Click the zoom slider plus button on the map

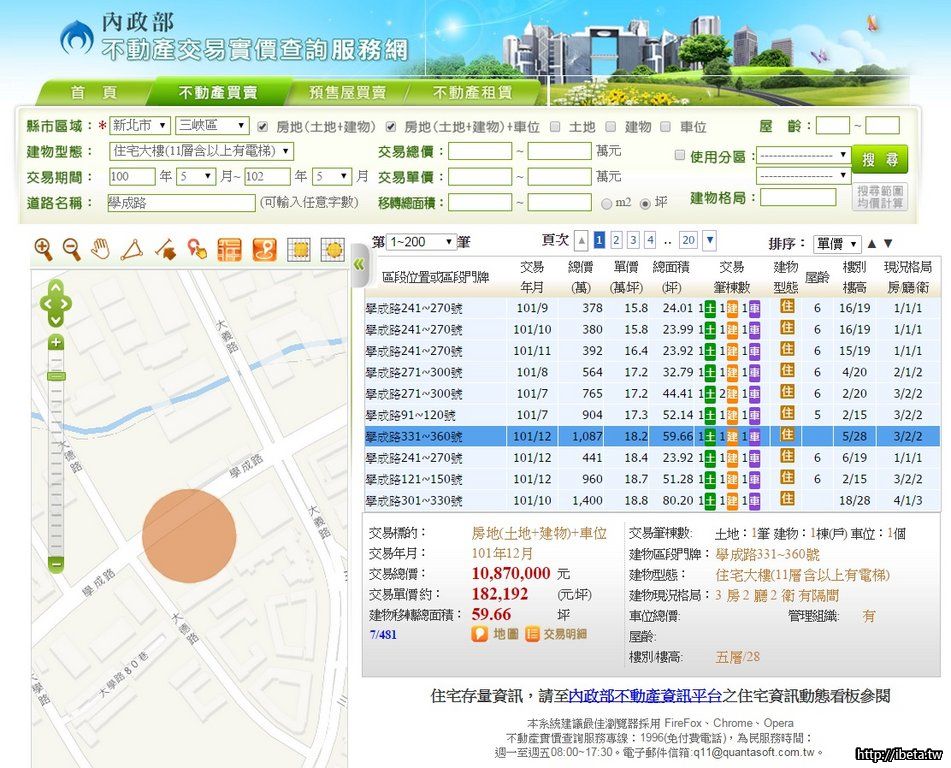click(56, 342)
